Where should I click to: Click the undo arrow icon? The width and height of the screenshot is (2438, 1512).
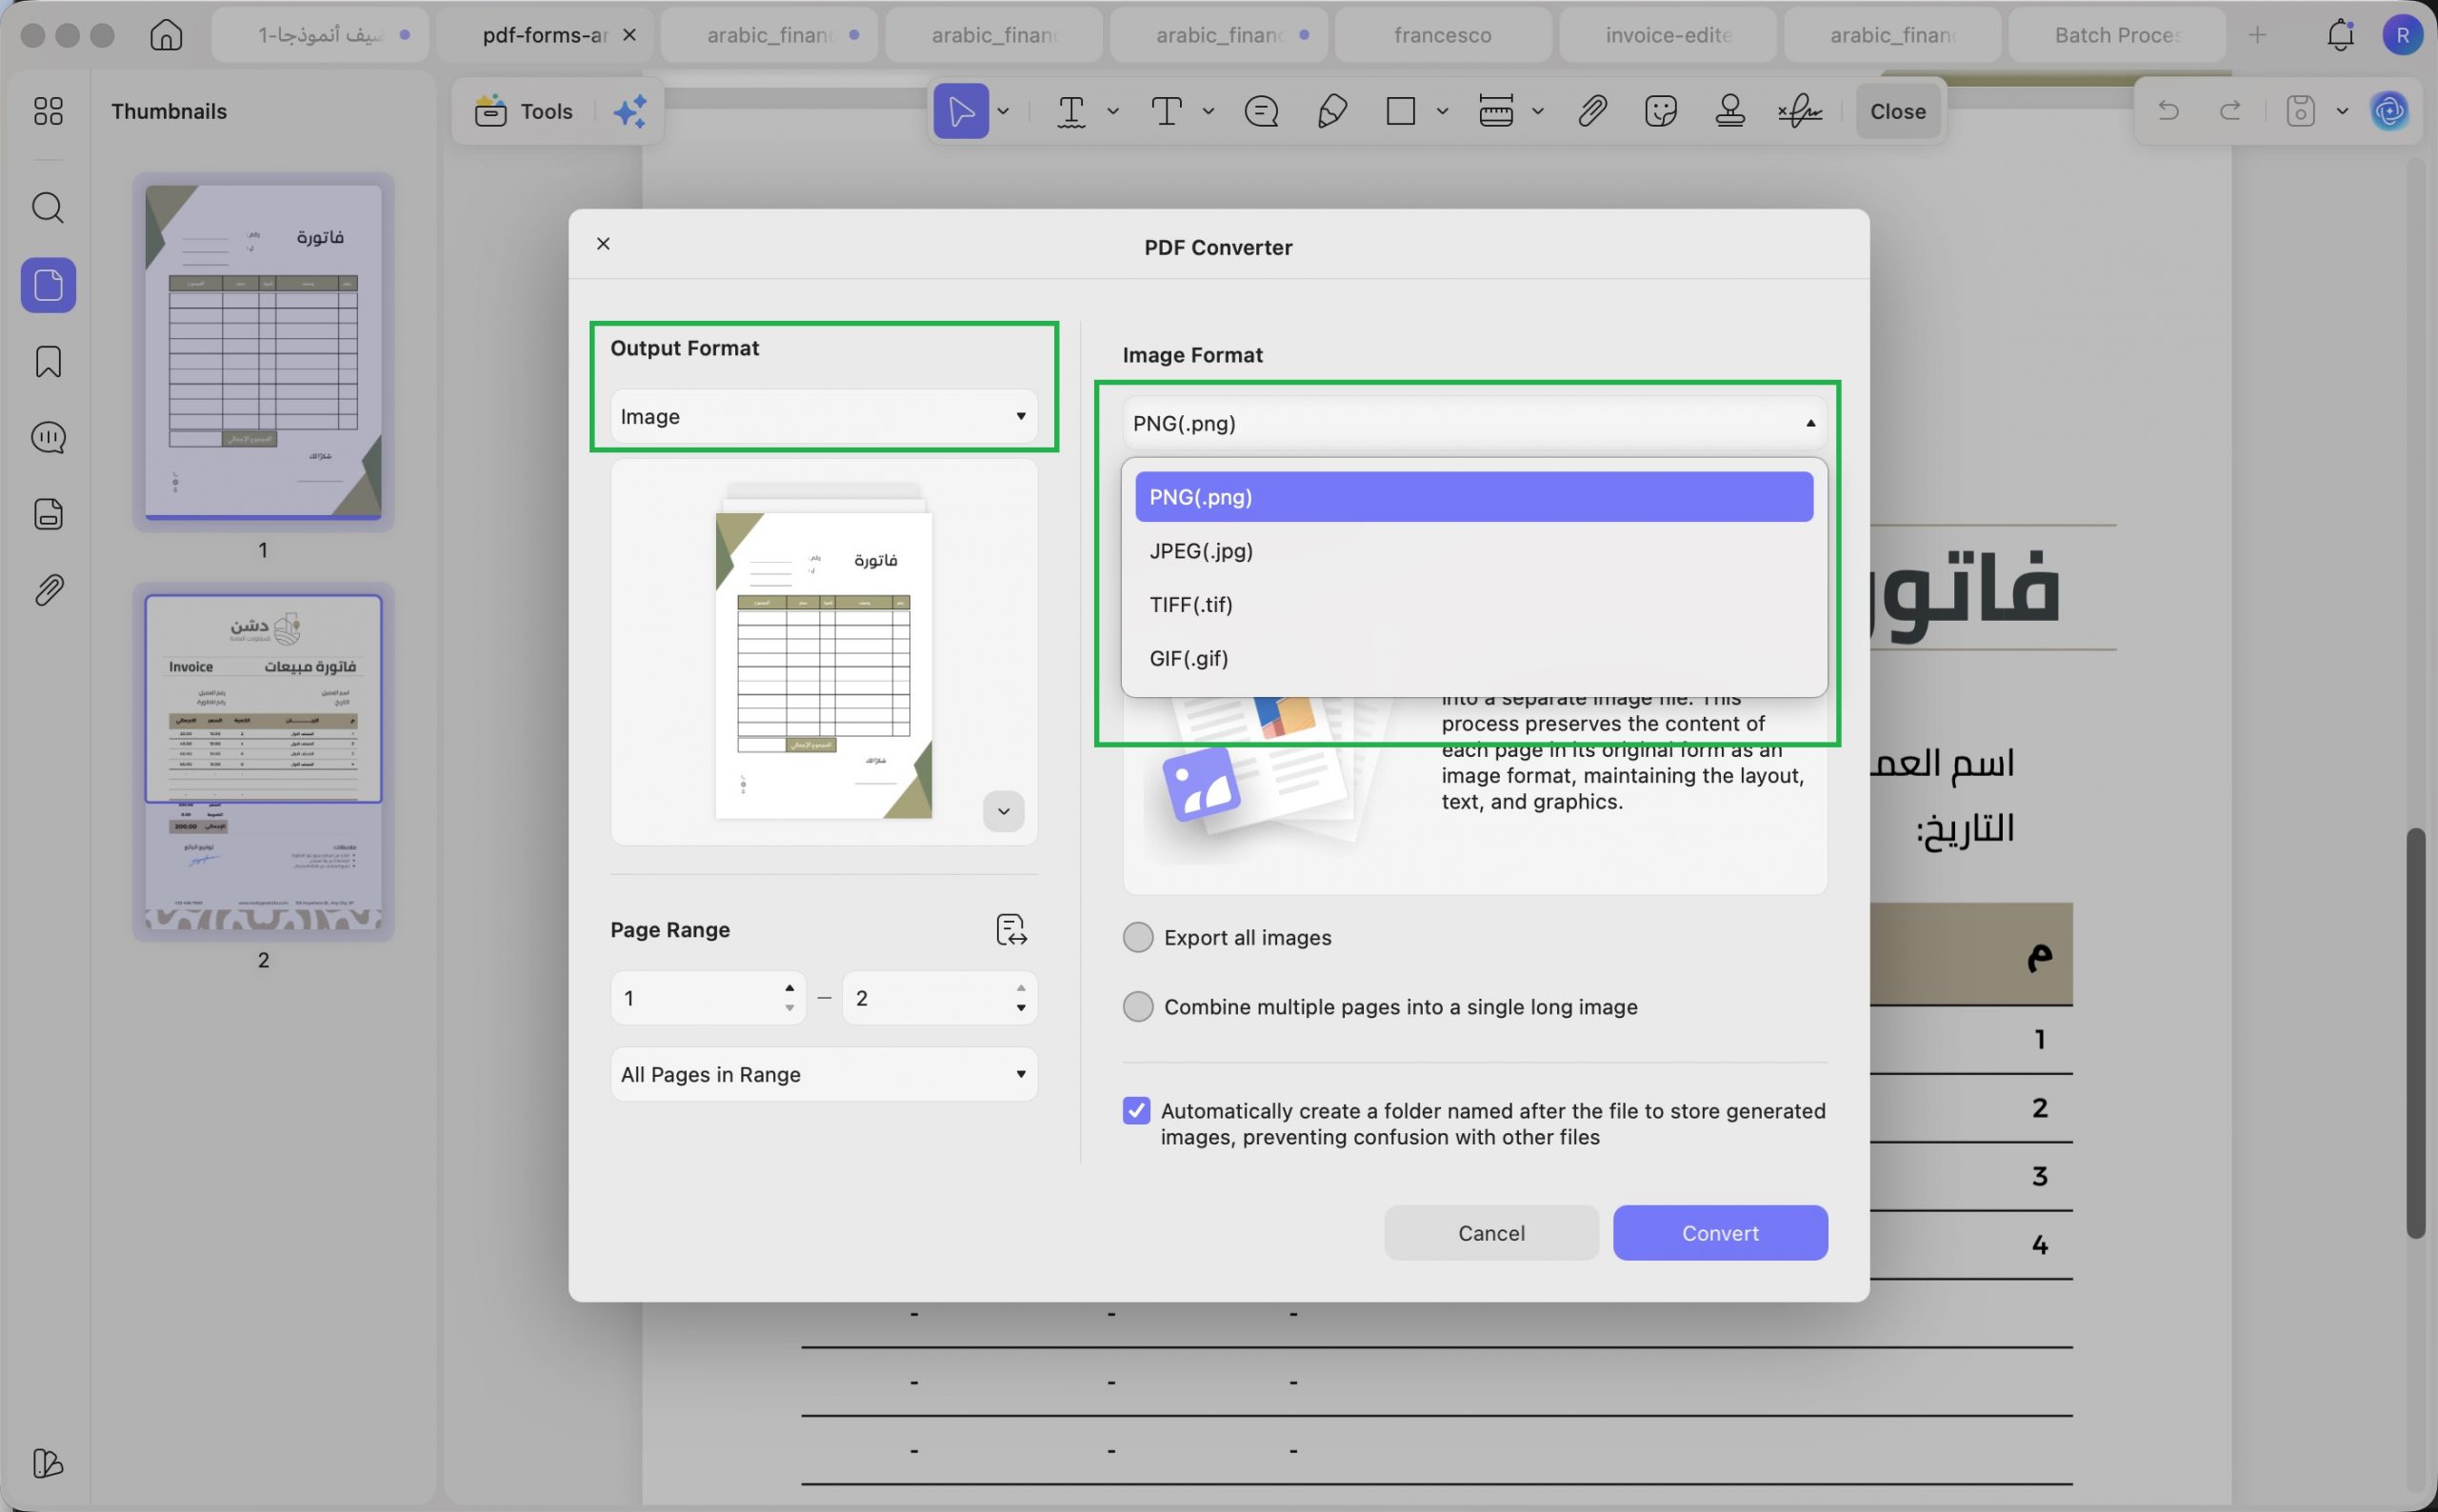[2168, 110]
